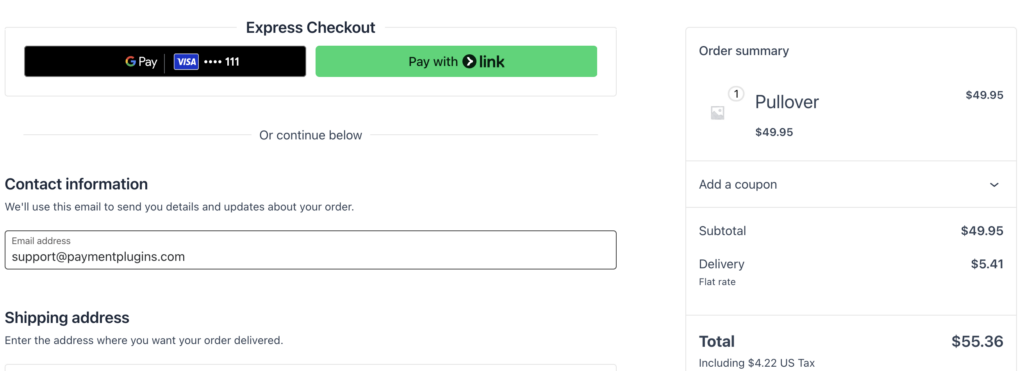Click the broken product image placeholder

click(717, 113)
